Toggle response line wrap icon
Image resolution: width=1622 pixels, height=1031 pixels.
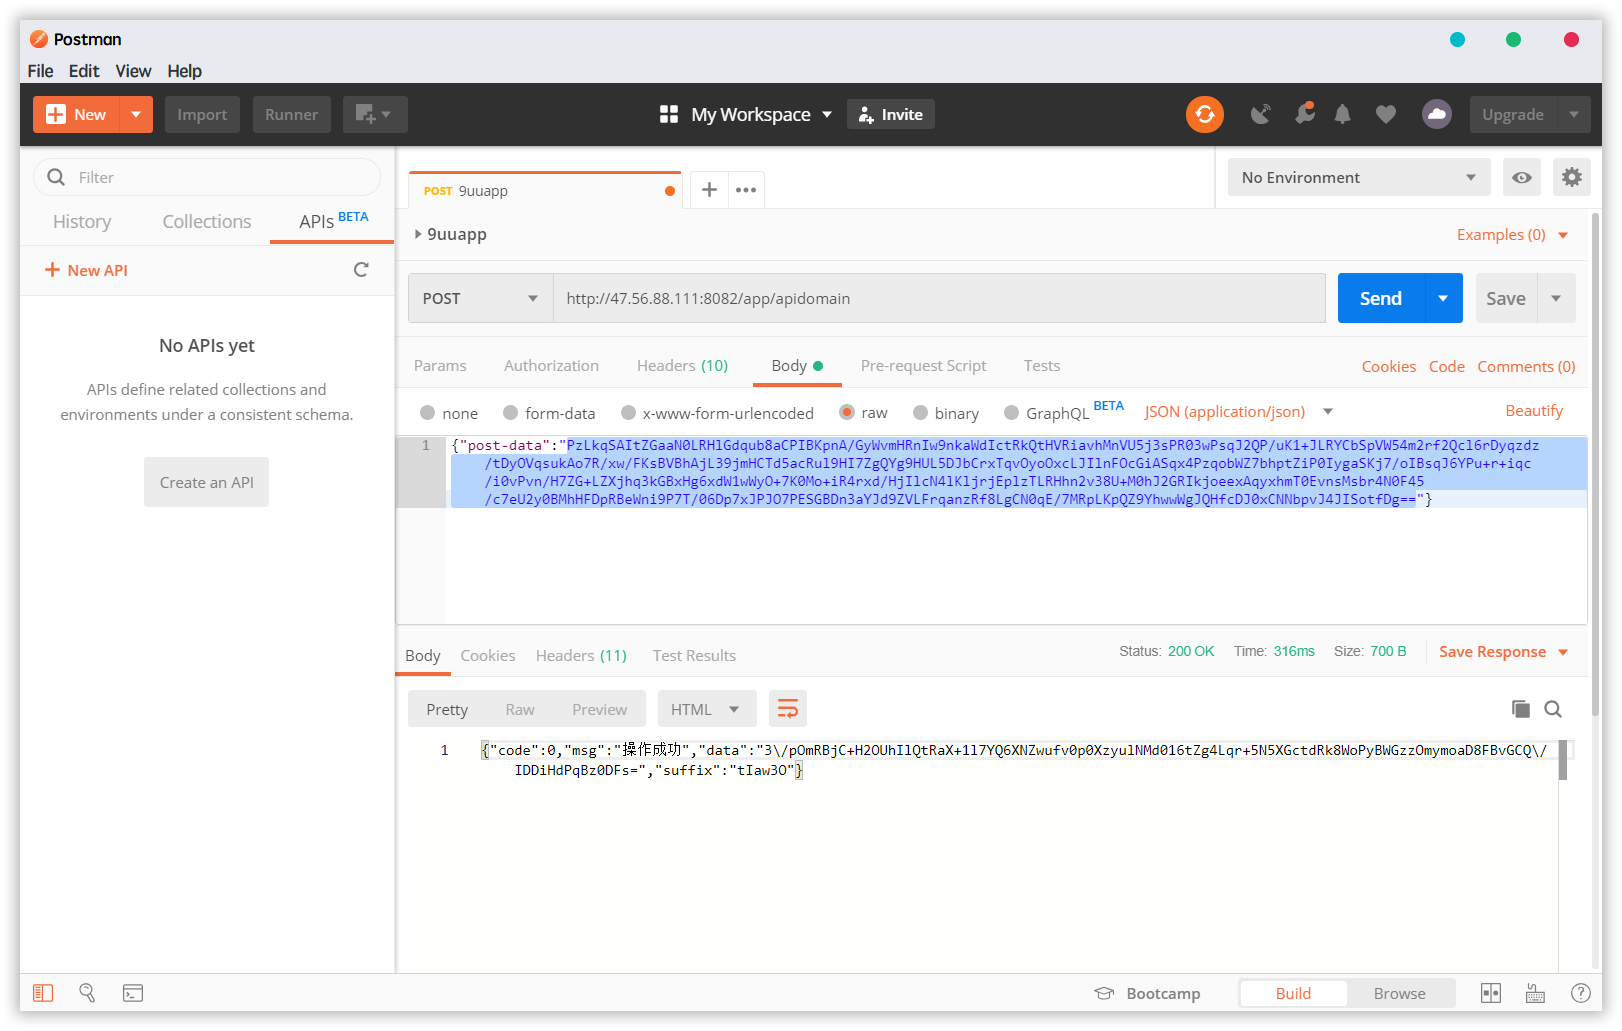click(x=788, y=709)
